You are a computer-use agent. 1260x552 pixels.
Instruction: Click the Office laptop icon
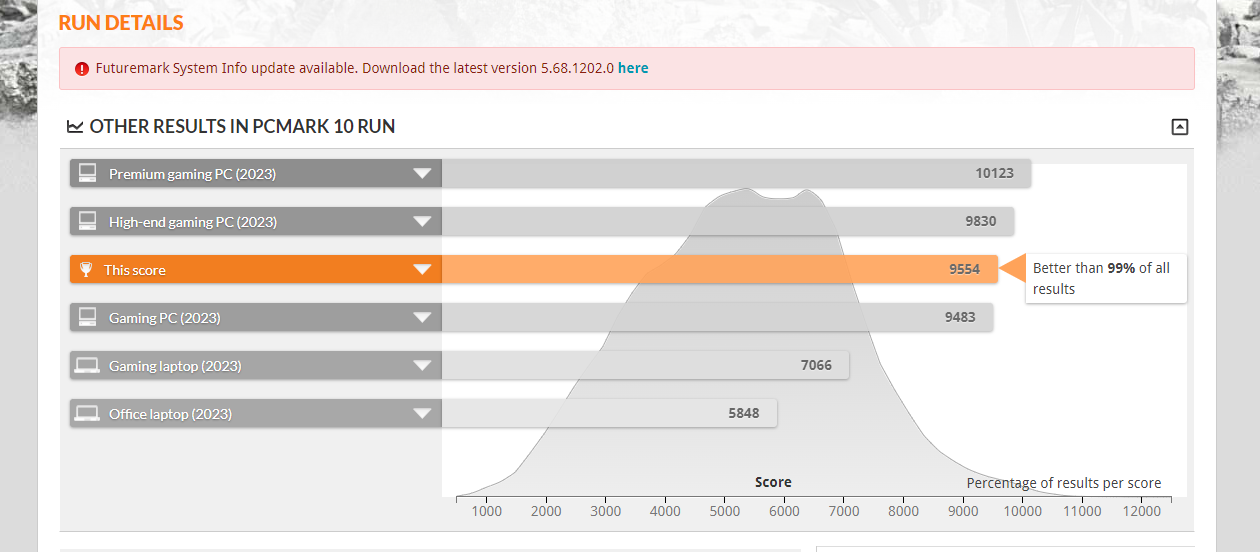coord(87,413)
